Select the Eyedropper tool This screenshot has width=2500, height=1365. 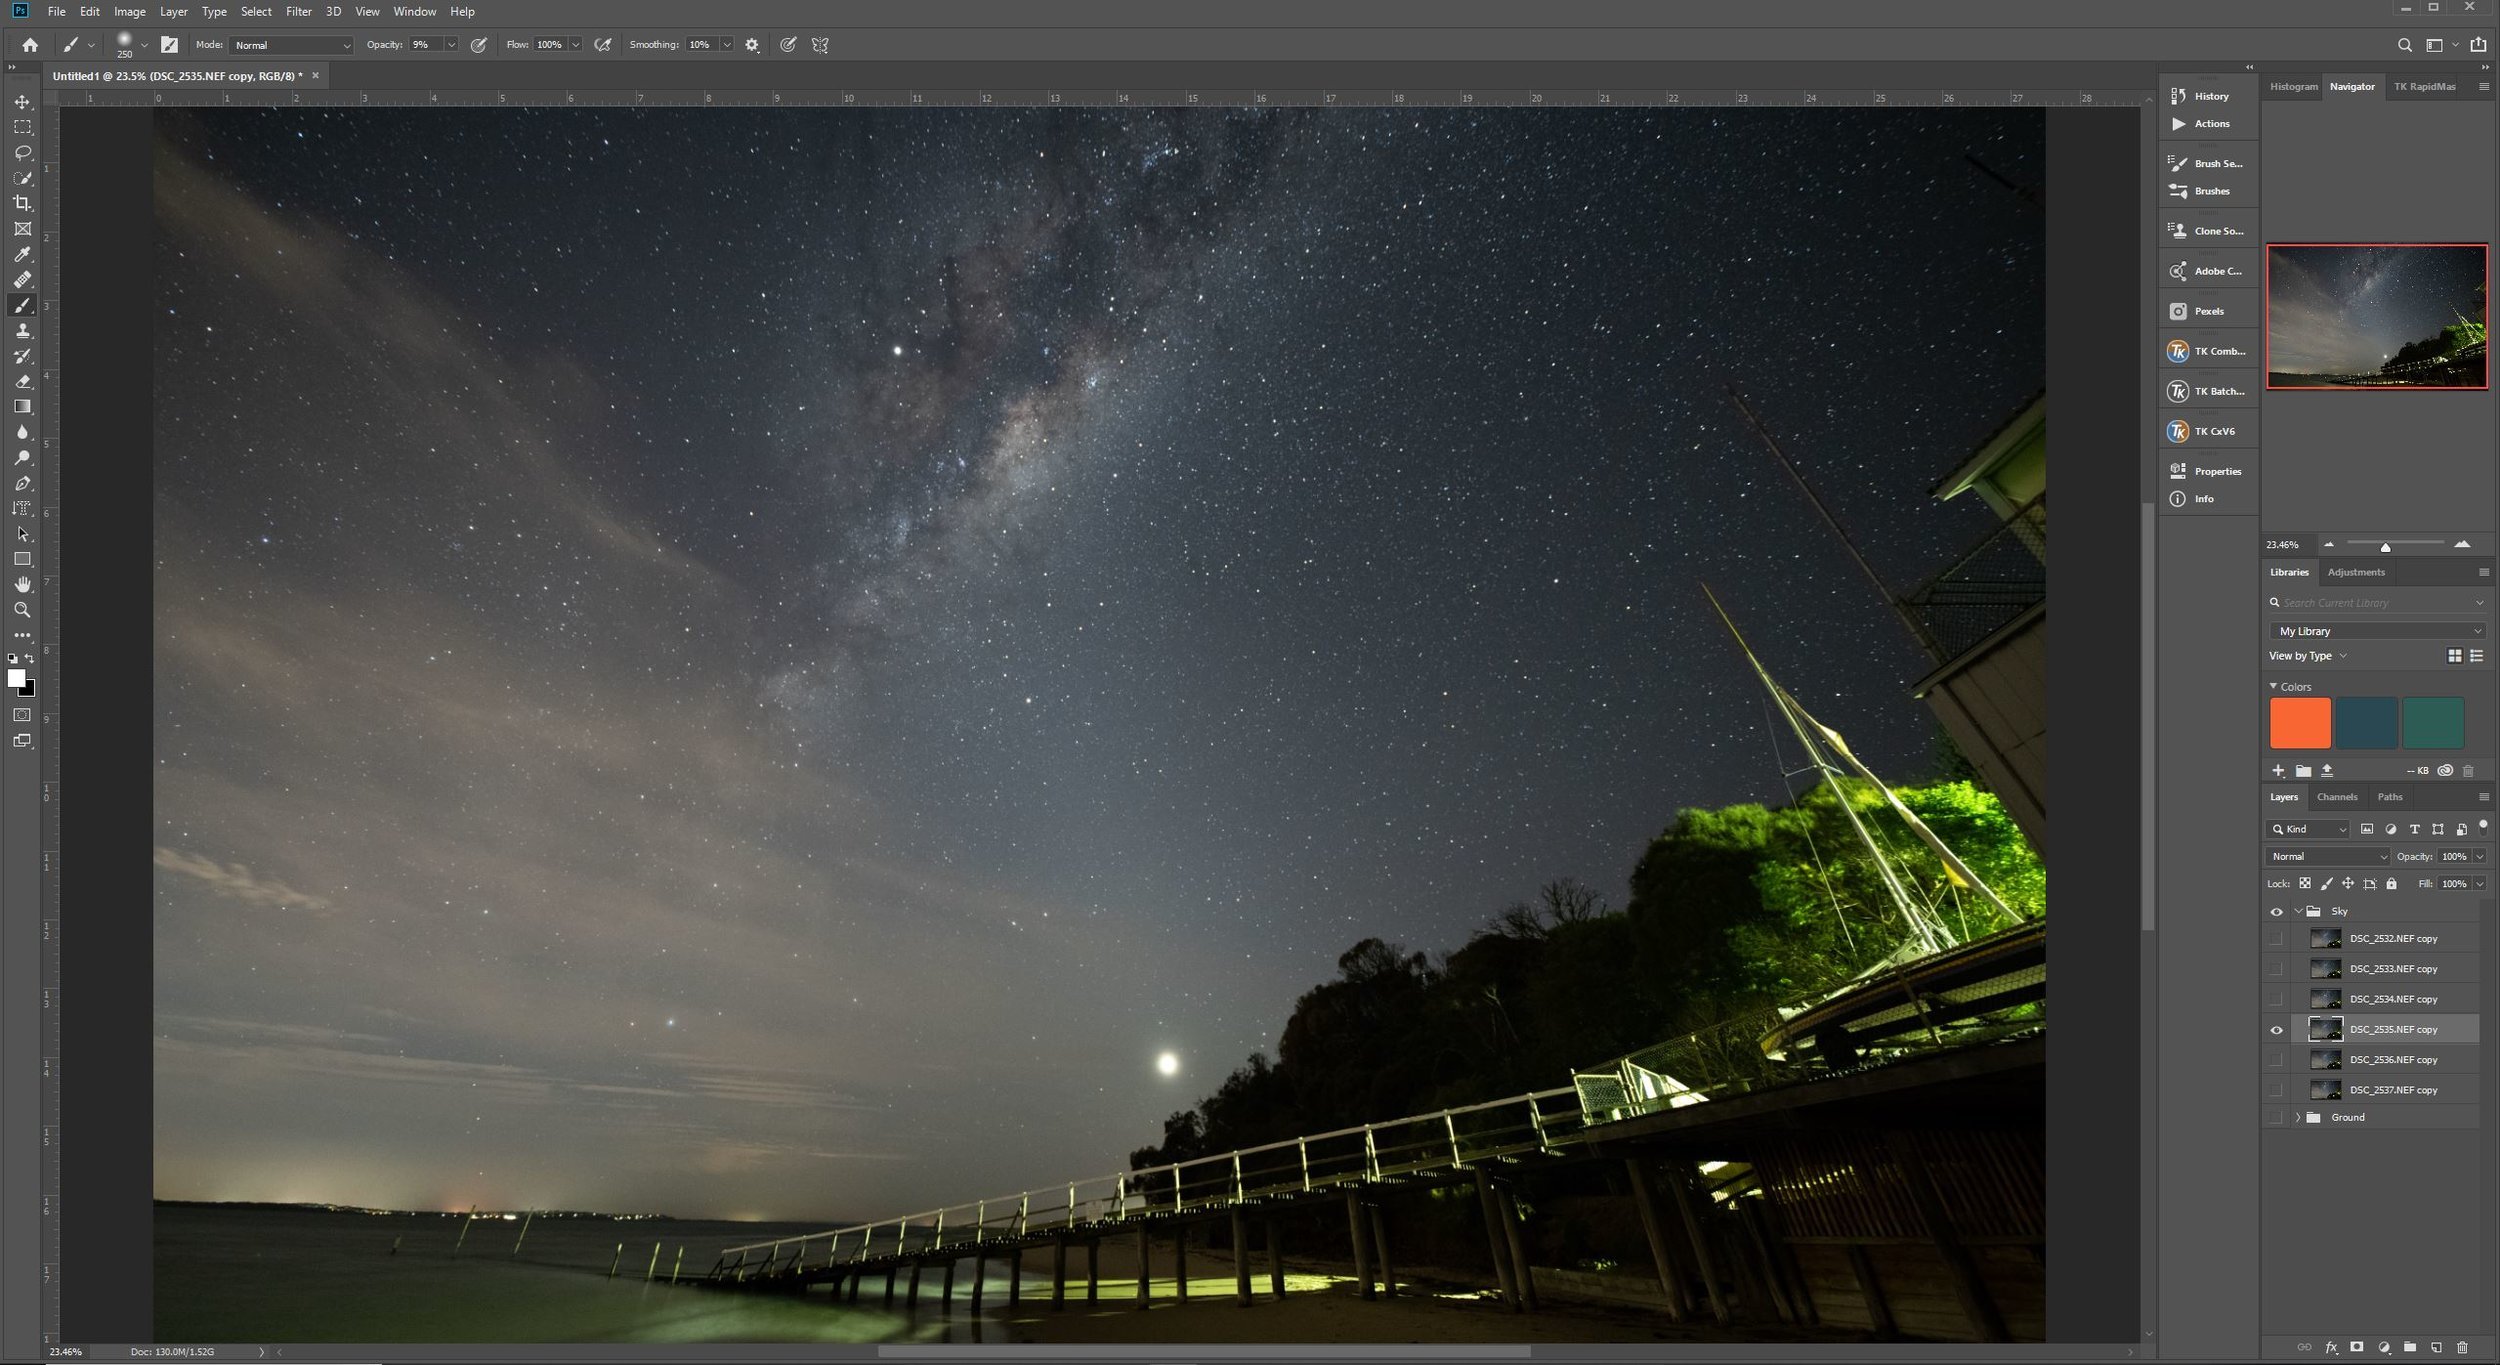click(22, 254)
